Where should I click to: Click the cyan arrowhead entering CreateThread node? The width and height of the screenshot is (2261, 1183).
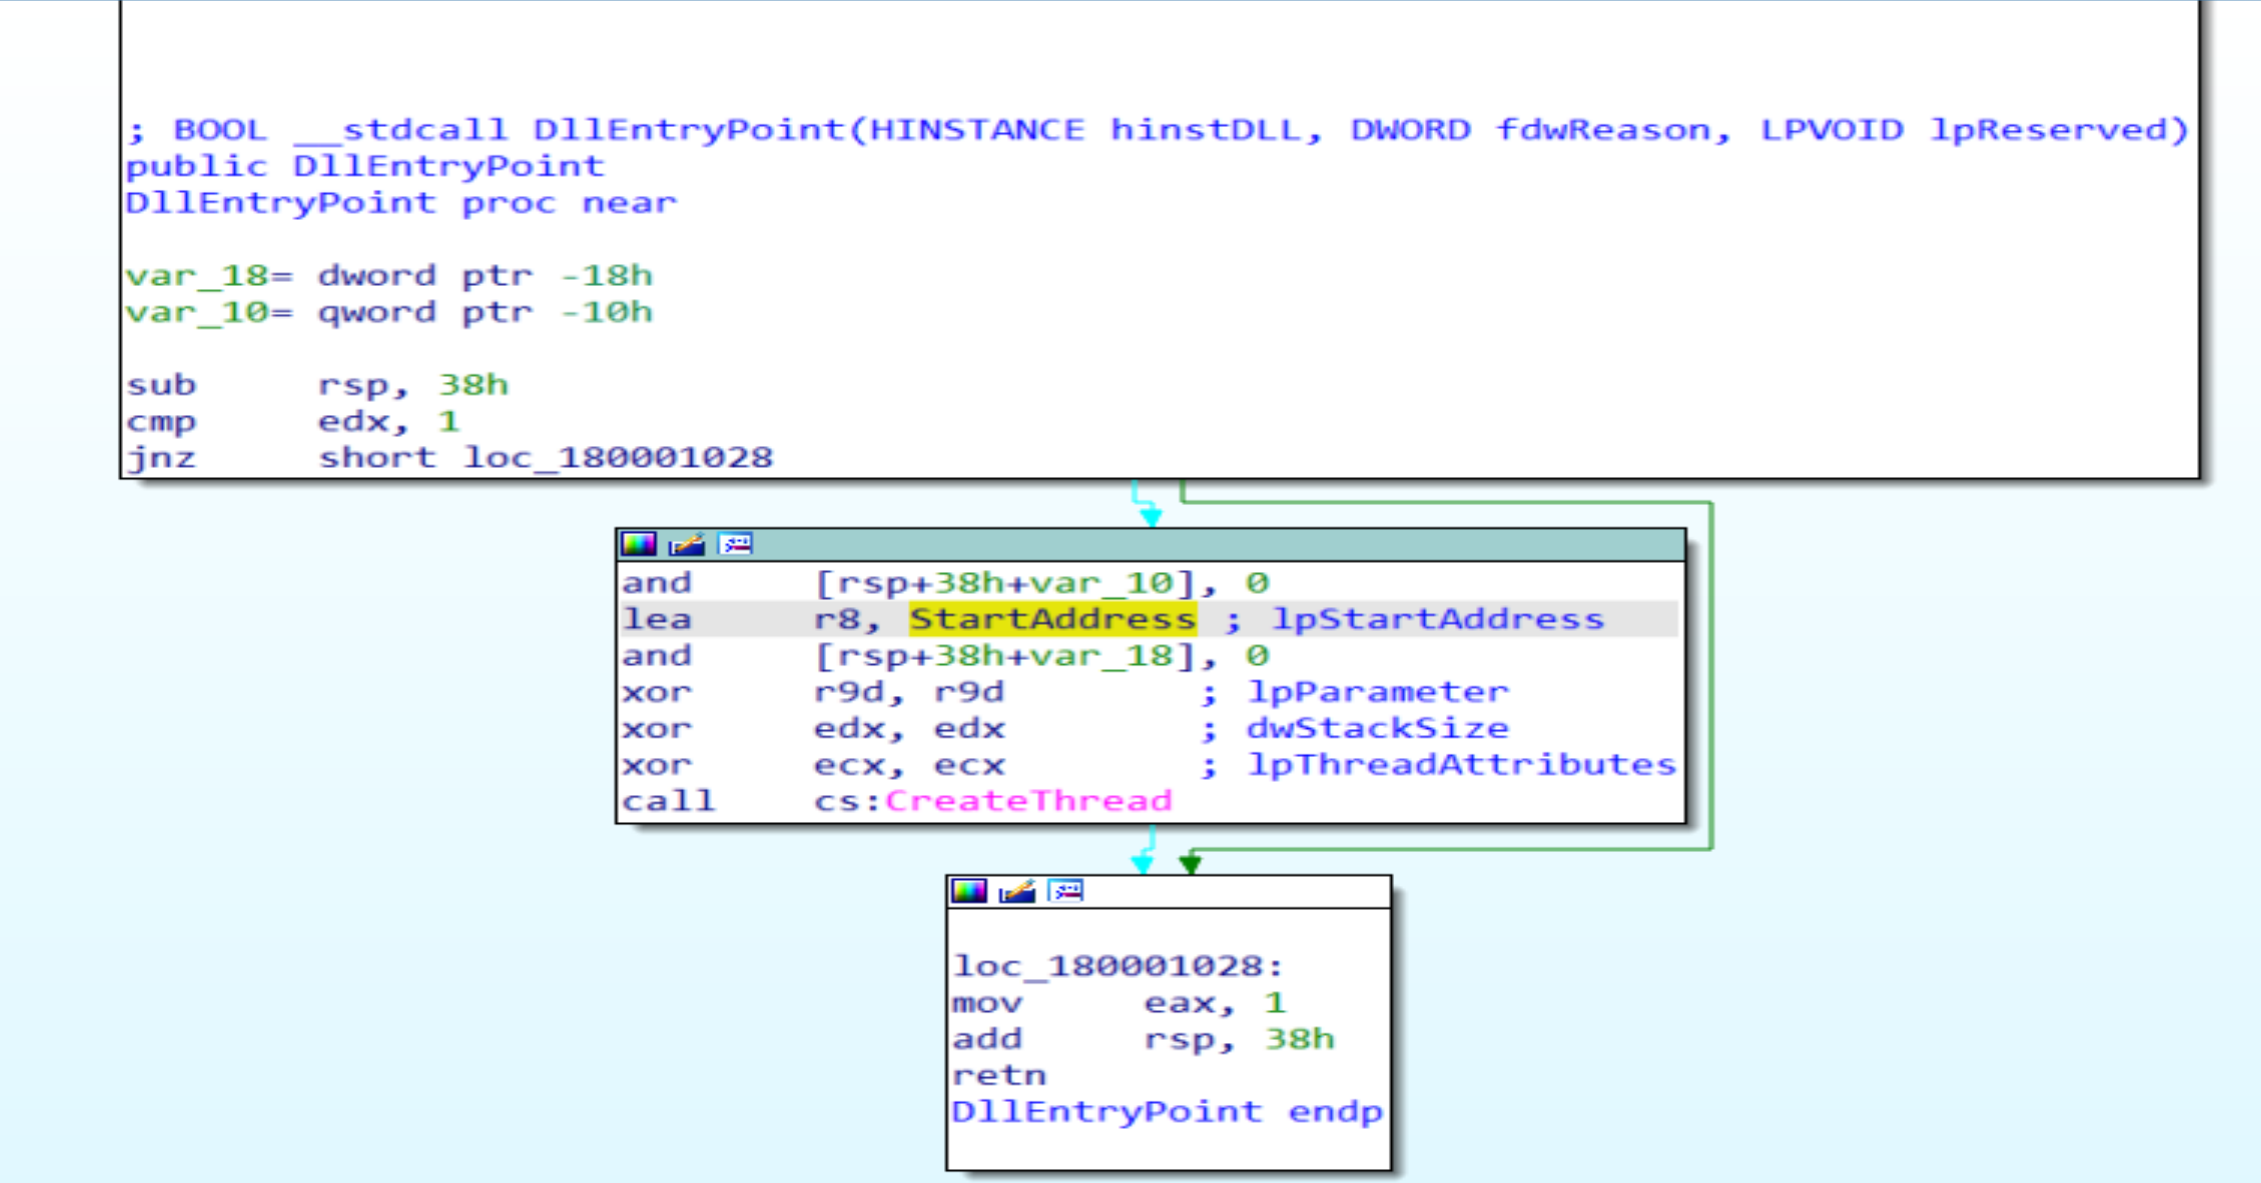(1151, 517)
